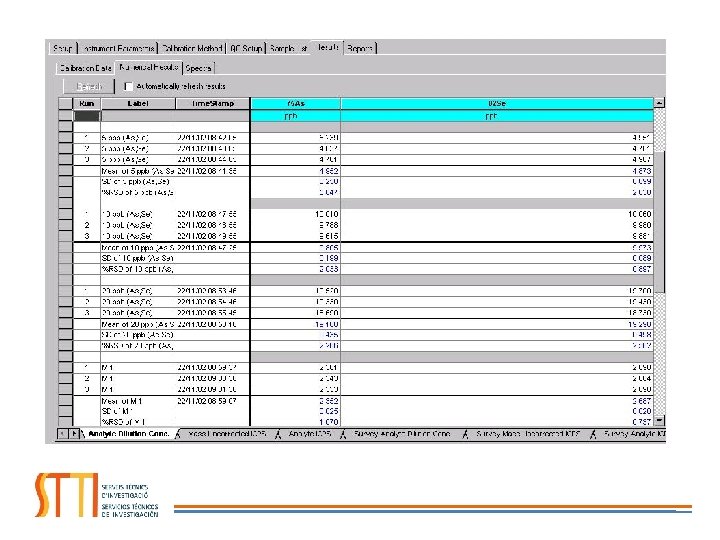Select the Sample List tab
720x540 pixels.
point(288,48)
